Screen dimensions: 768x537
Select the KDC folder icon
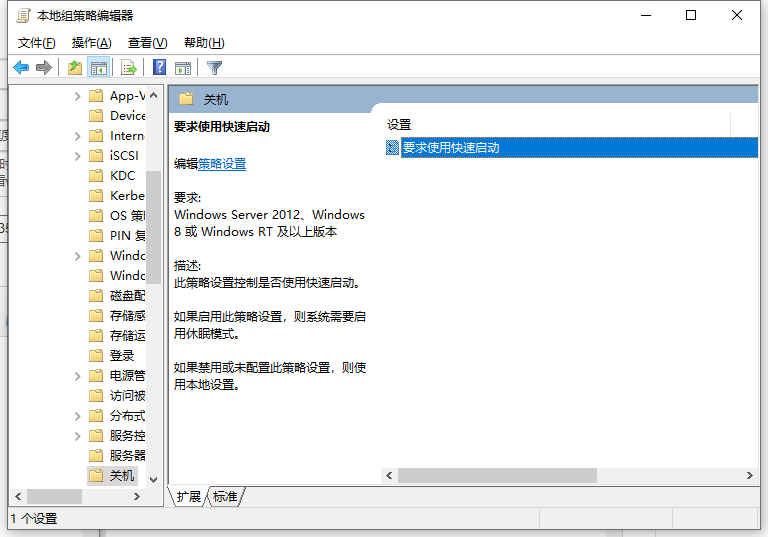(96, 175)
